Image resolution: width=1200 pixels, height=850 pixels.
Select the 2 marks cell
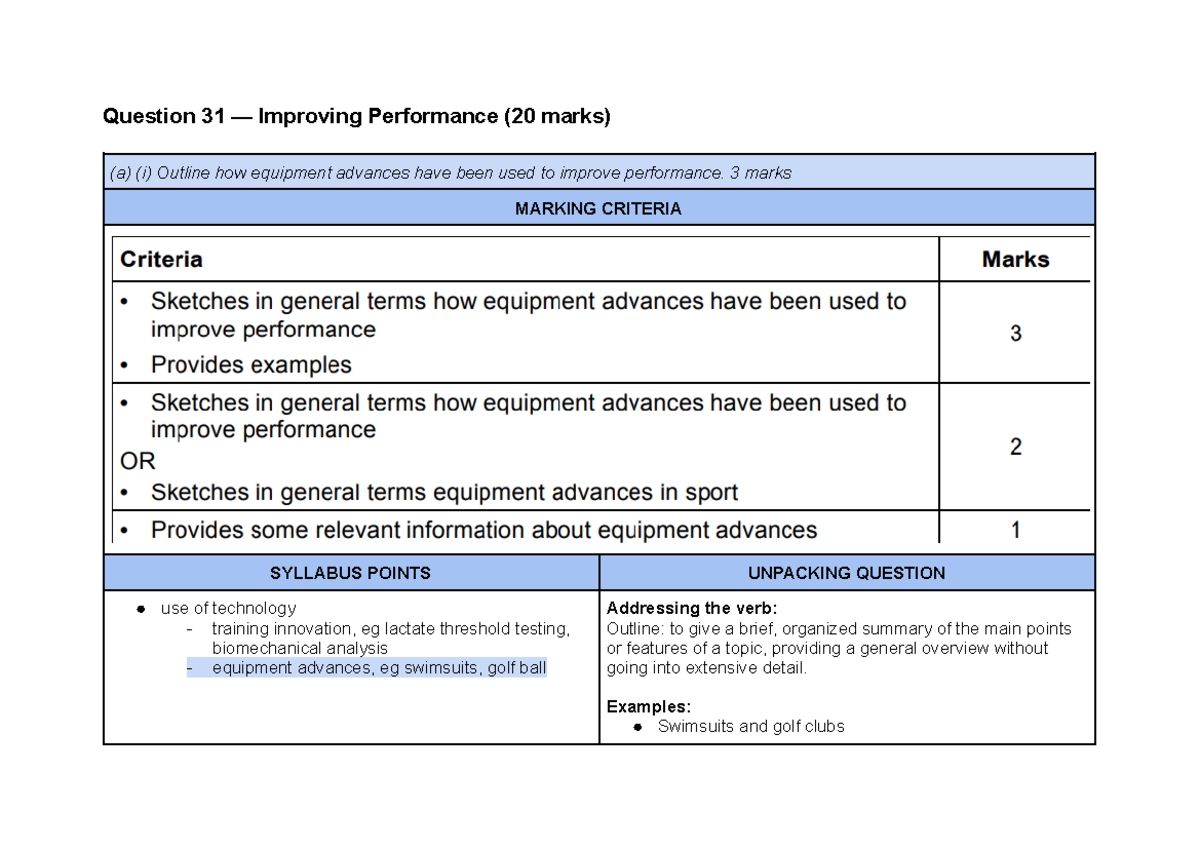point(1015,447)
